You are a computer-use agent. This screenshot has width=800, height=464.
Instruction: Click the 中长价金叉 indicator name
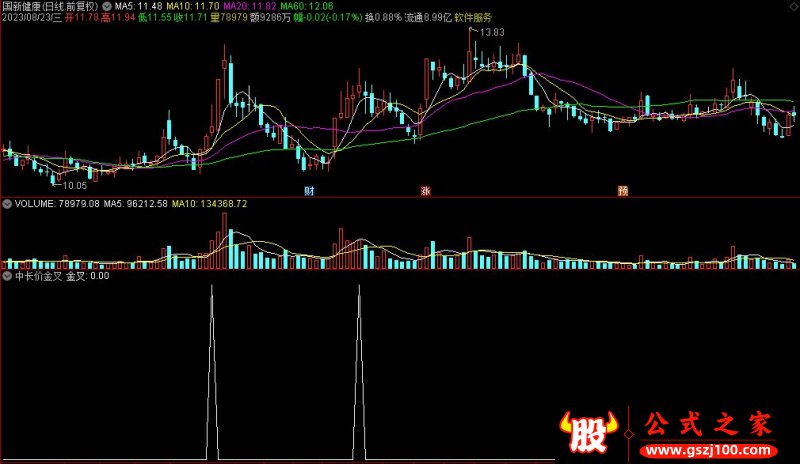(38, 276)
